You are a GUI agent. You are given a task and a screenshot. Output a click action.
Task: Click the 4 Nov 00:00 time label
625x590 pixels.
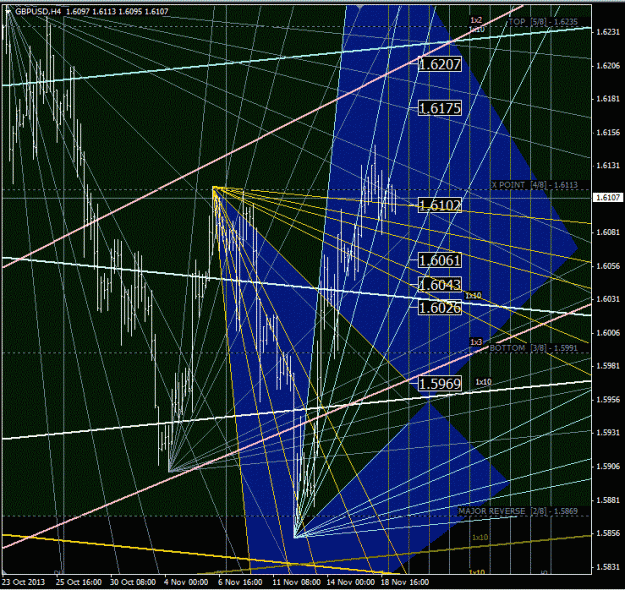click(186, 582)
